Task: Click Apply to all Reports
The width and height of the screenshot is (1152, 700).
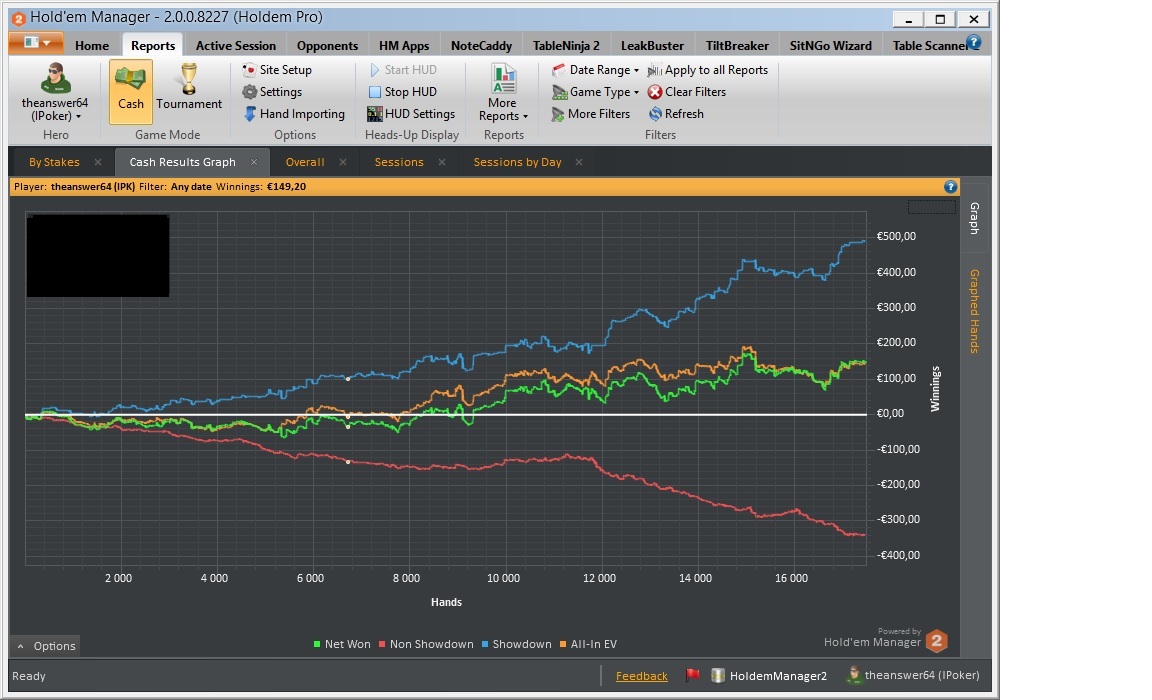Action: [708, 70]
